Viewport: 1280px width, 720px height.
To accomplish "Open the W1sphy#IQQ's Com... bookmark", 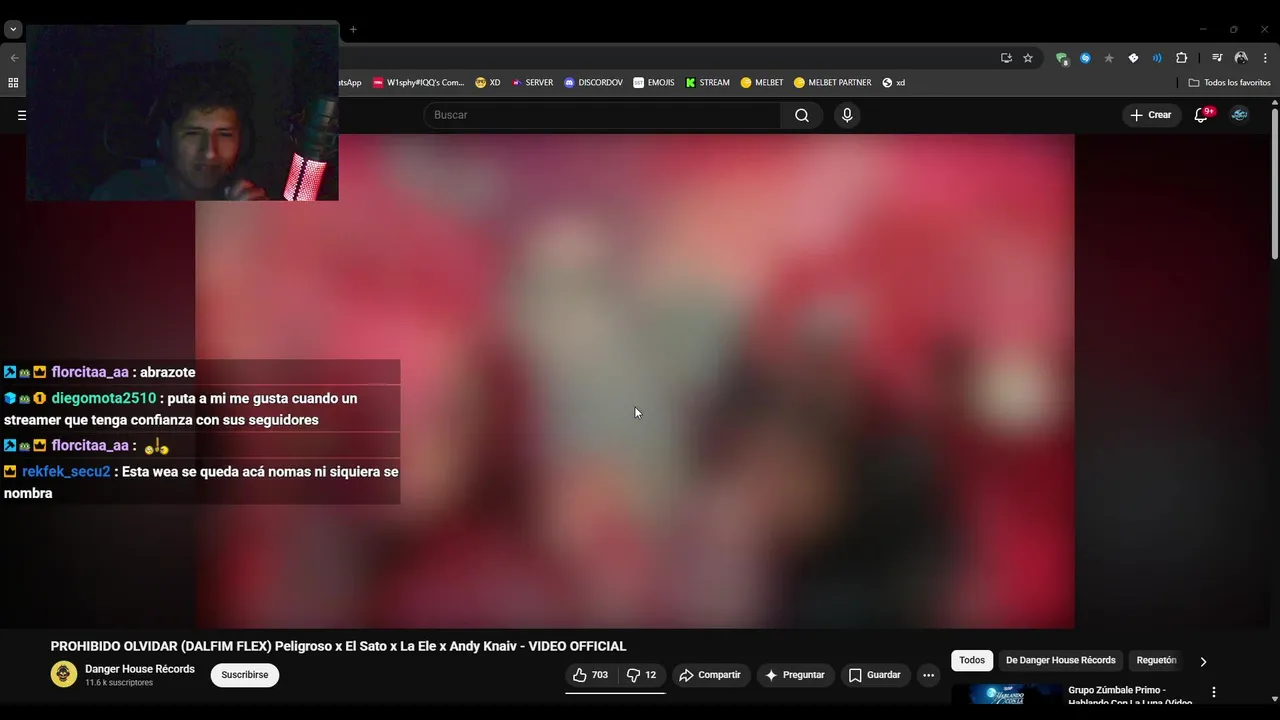I will (418, 83).
